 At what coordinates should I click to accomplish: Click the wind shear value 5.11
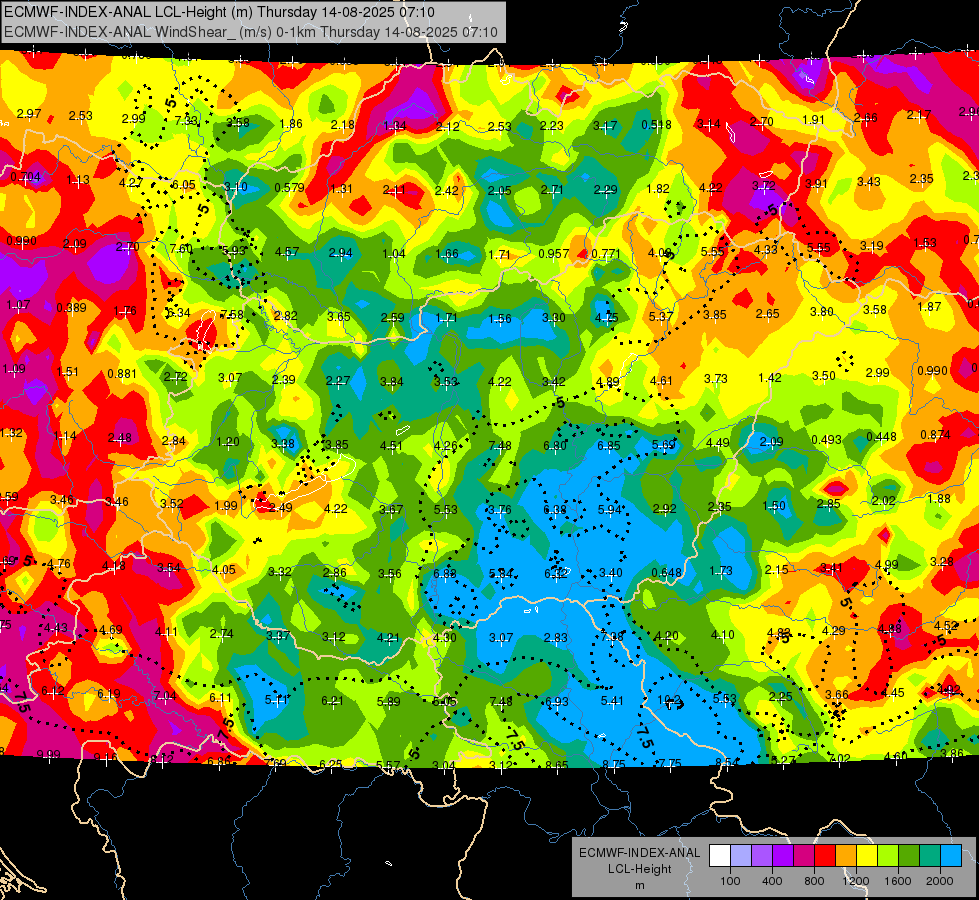point(276,700)
